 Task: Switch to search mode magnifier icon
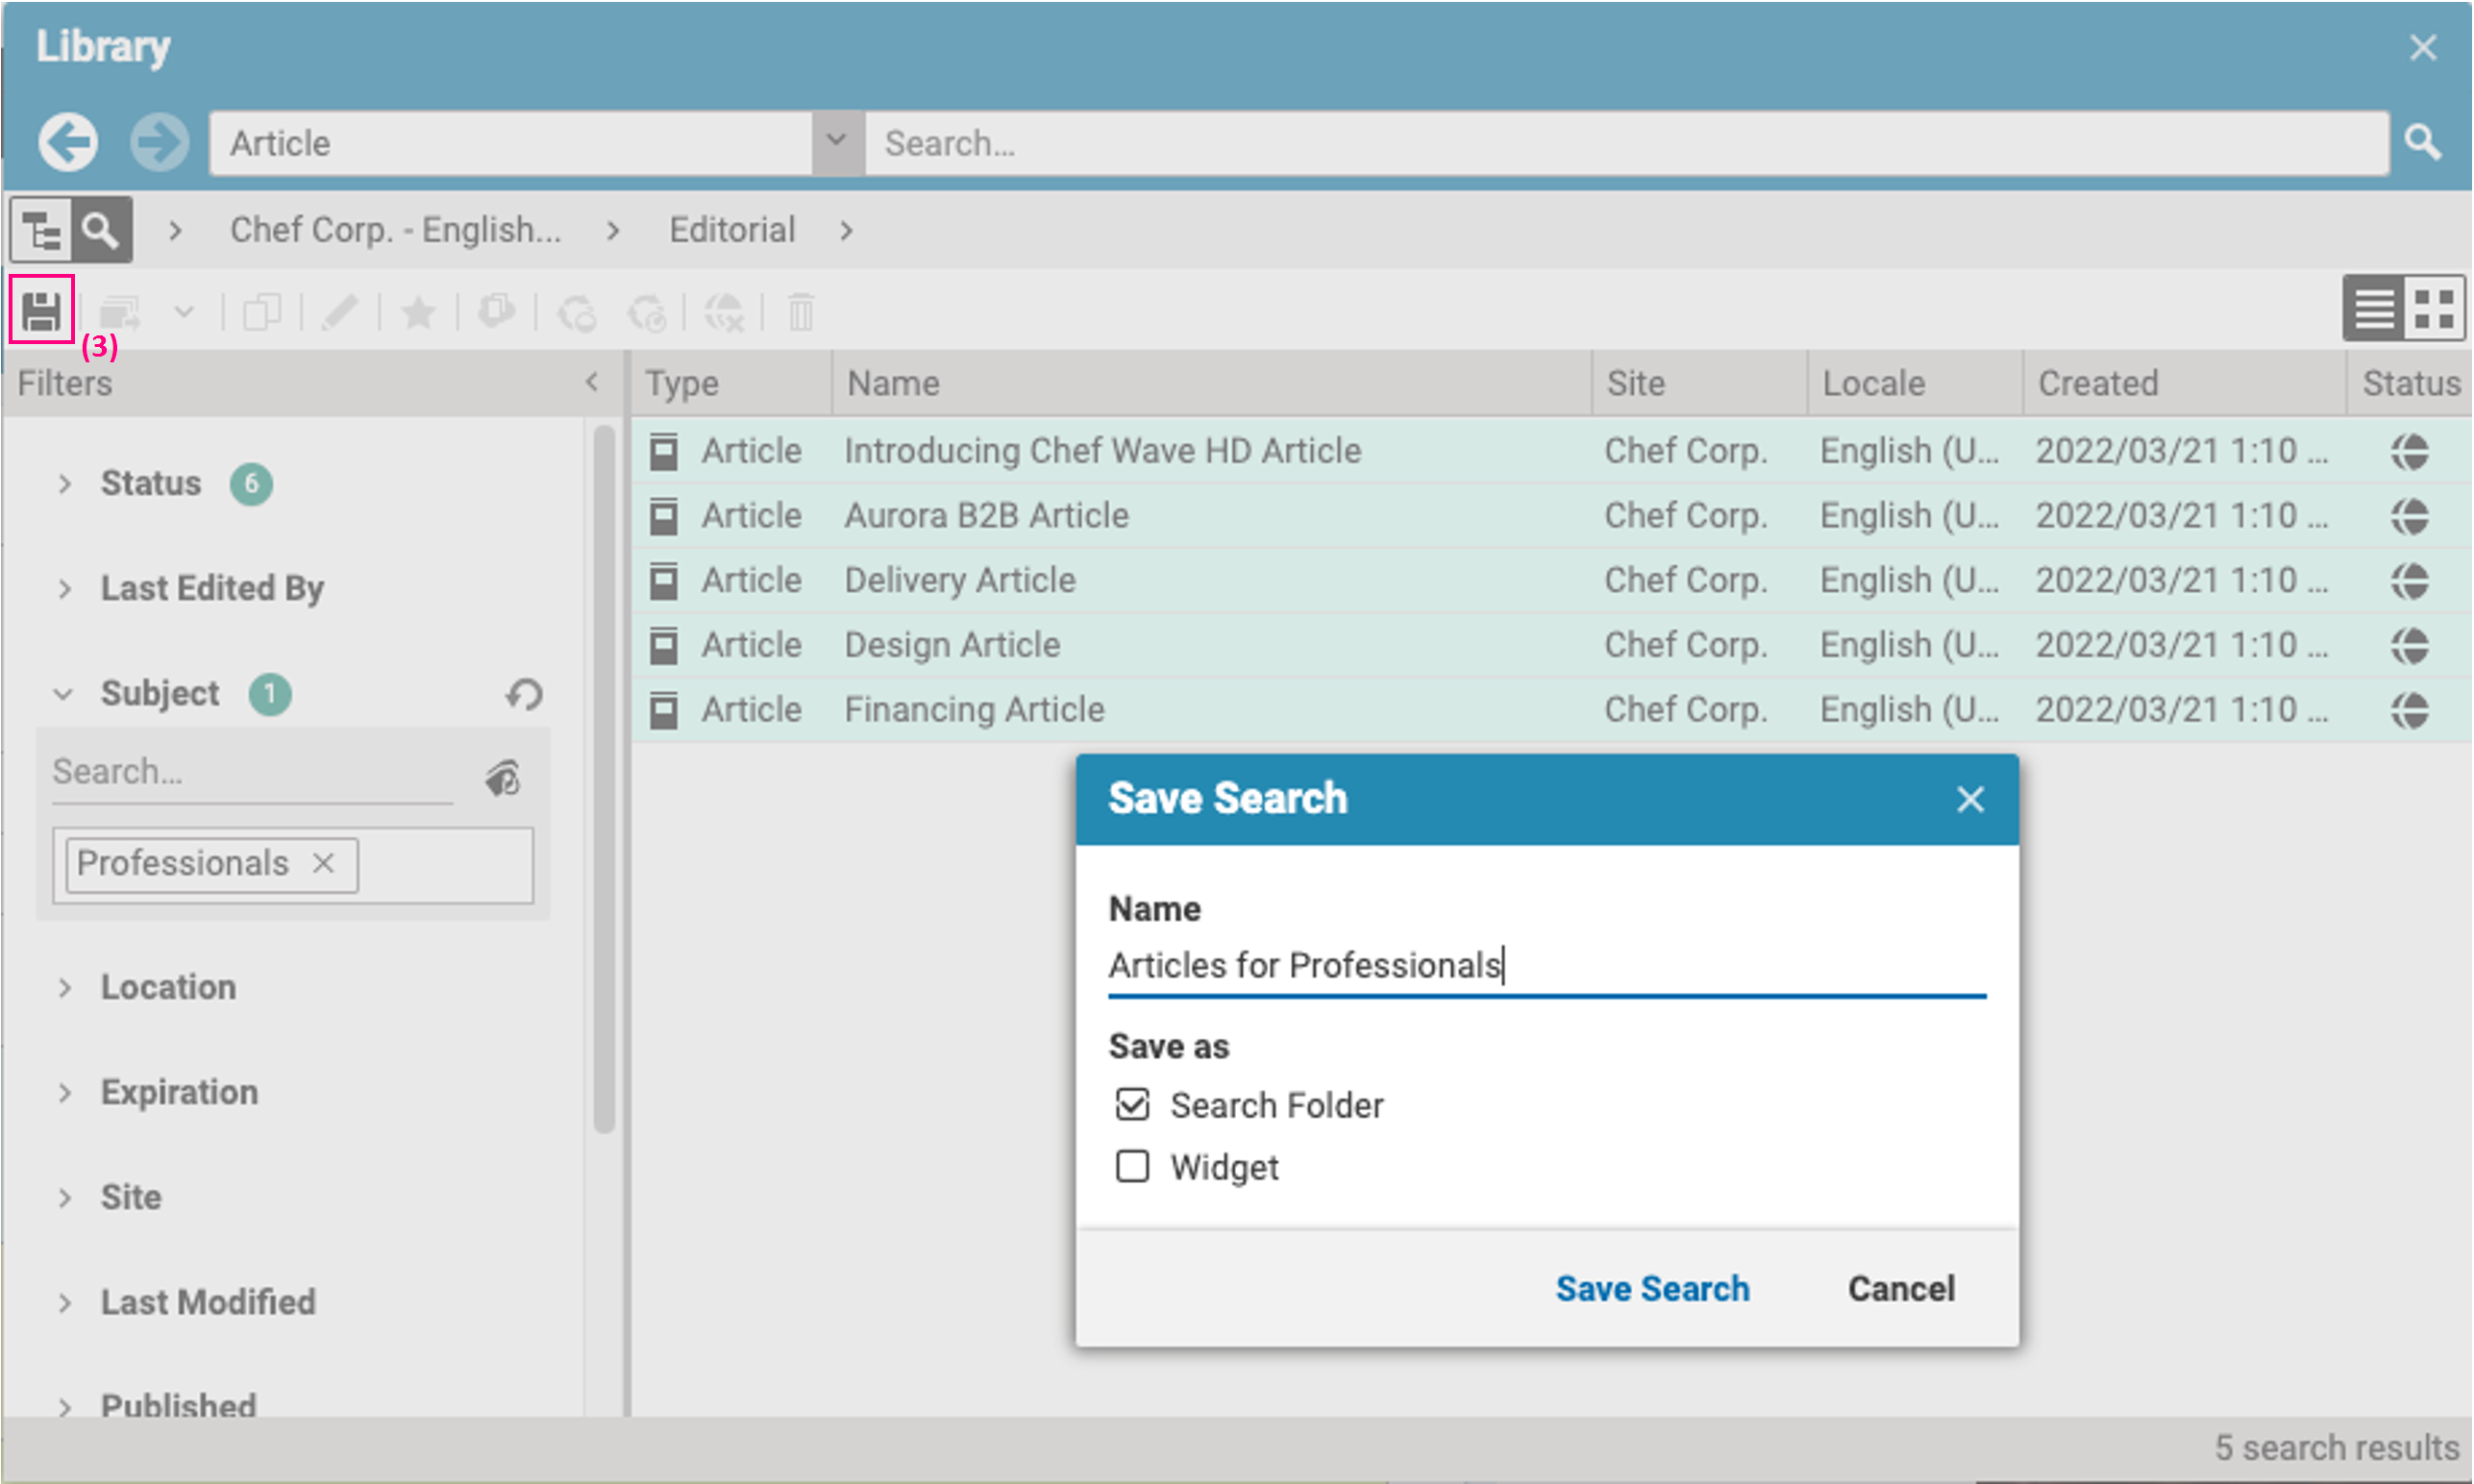pos(100,231)
